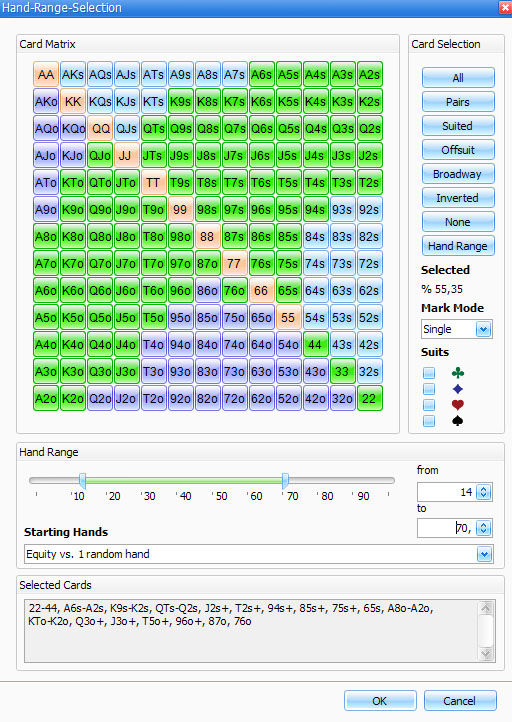Click into the 'to' range input field
Screen dimensions: 512x722
pos(446,528)
